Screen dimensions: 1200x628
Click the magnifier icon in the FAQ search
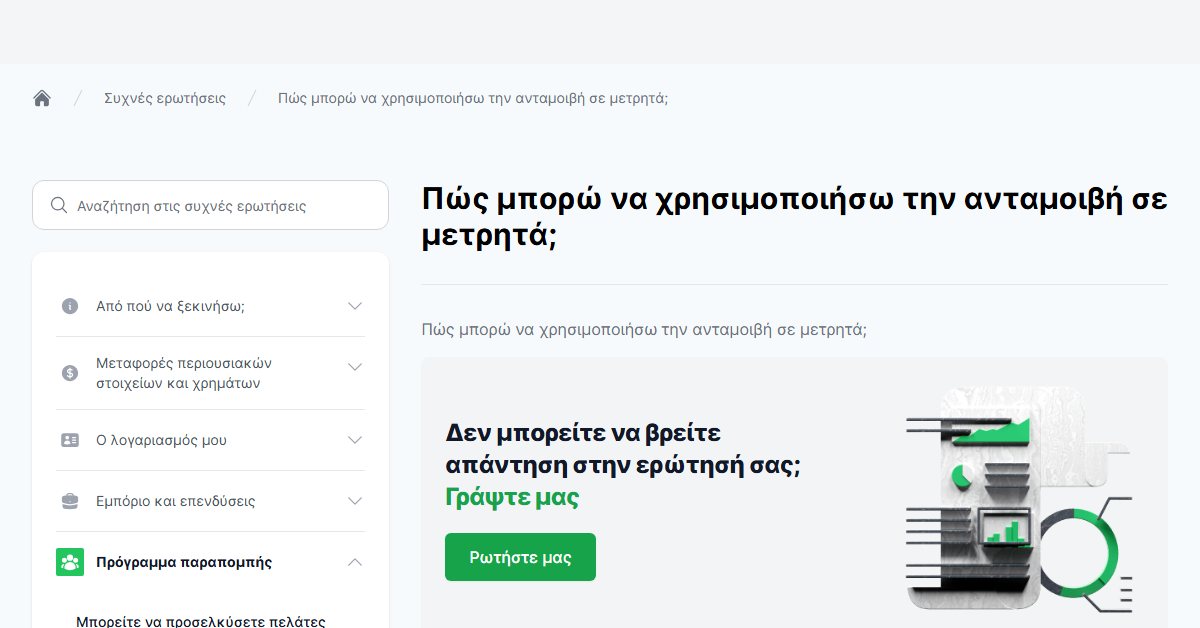(x=58, y=205)
